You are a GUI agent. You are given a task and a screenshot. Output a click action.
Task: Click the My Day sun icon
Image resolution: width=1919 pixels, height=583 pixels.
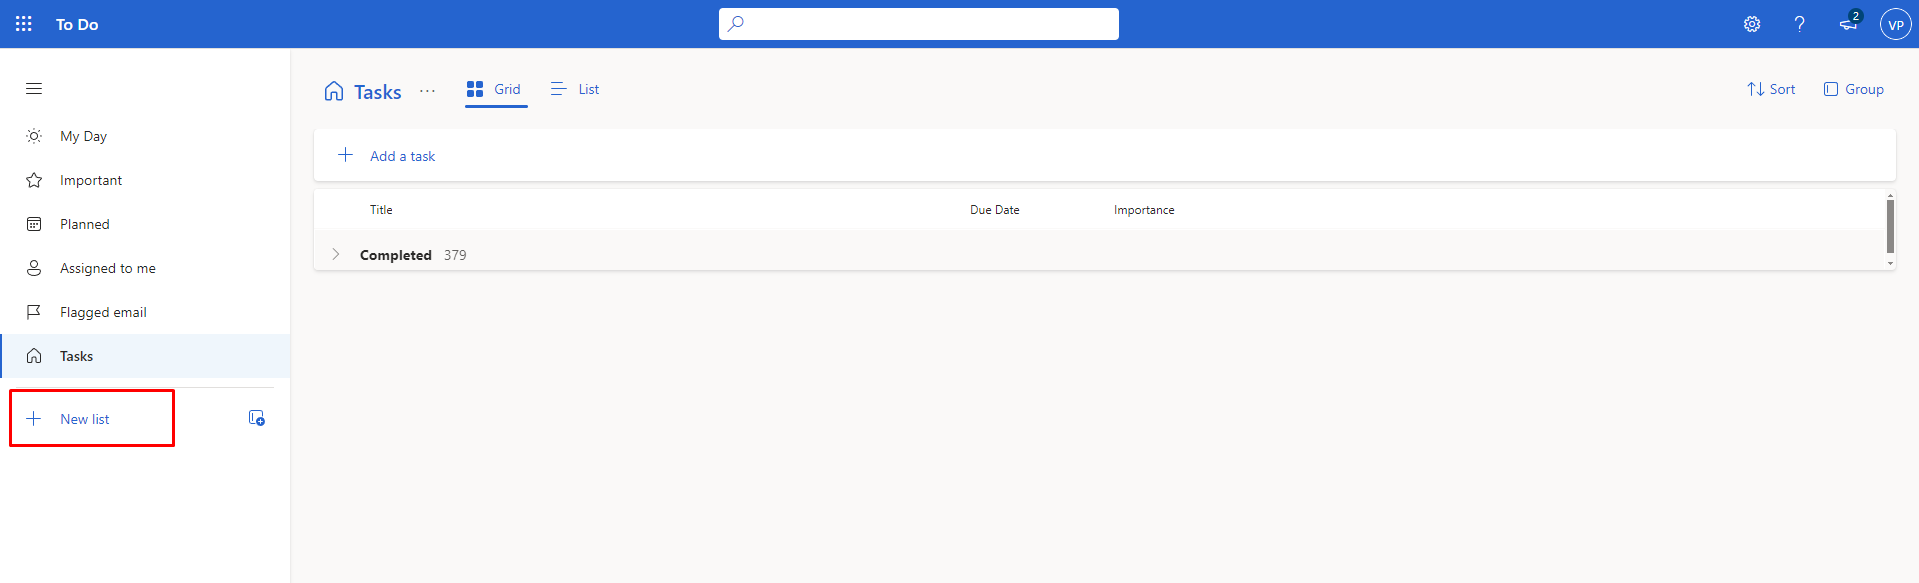34,136
